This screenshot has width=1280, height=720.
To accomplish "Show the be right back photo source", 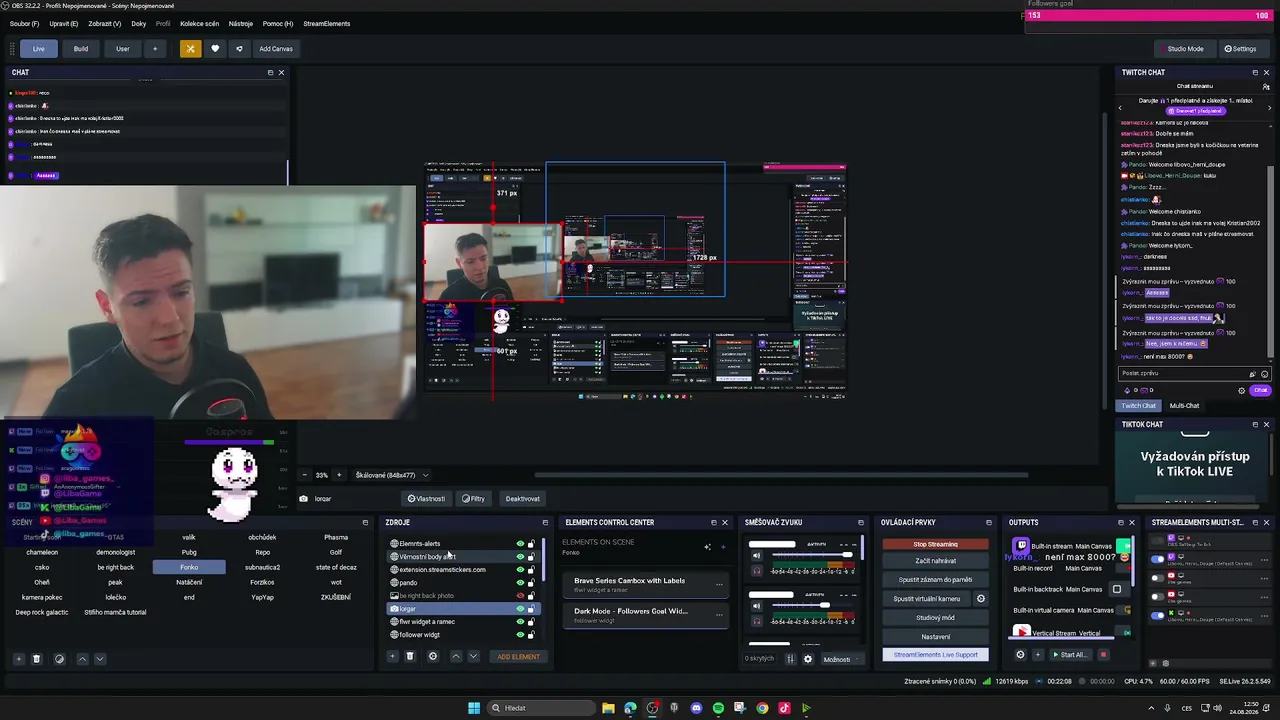I will (520, 596).
